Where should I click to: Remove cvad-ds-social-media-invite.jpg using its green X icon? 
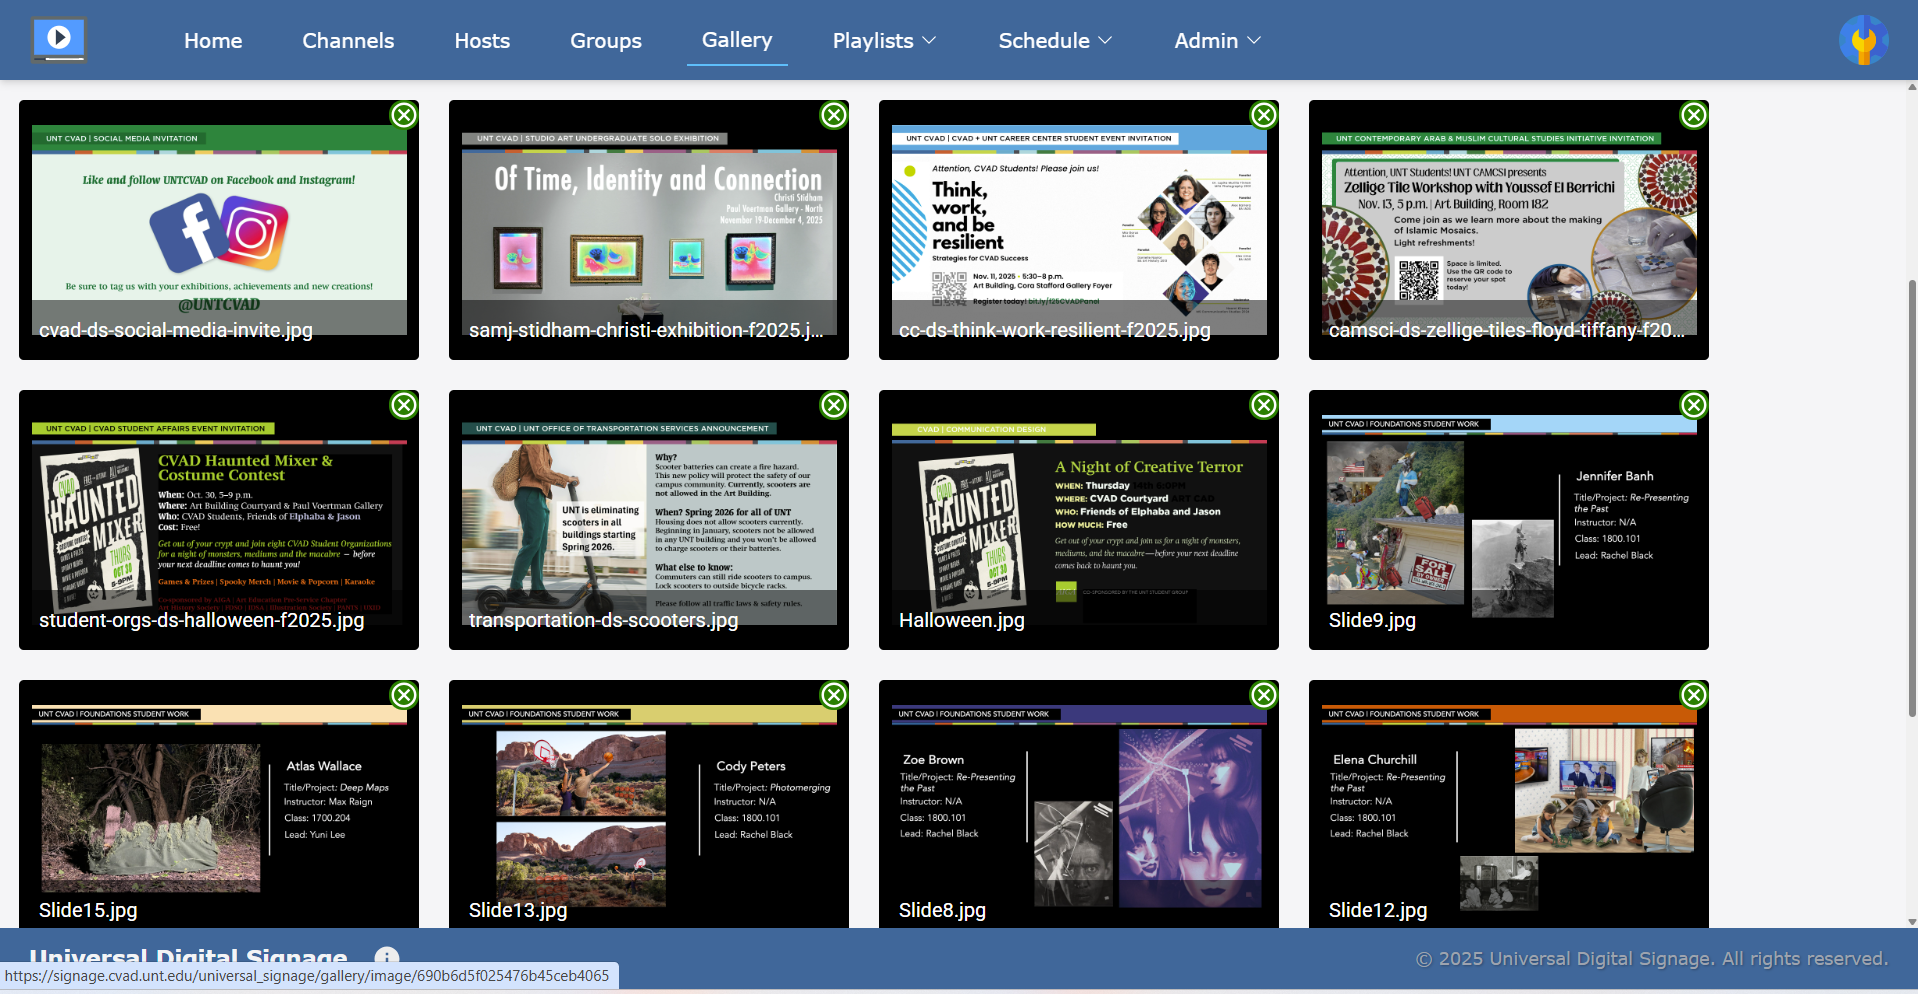[x=404, y=115]
